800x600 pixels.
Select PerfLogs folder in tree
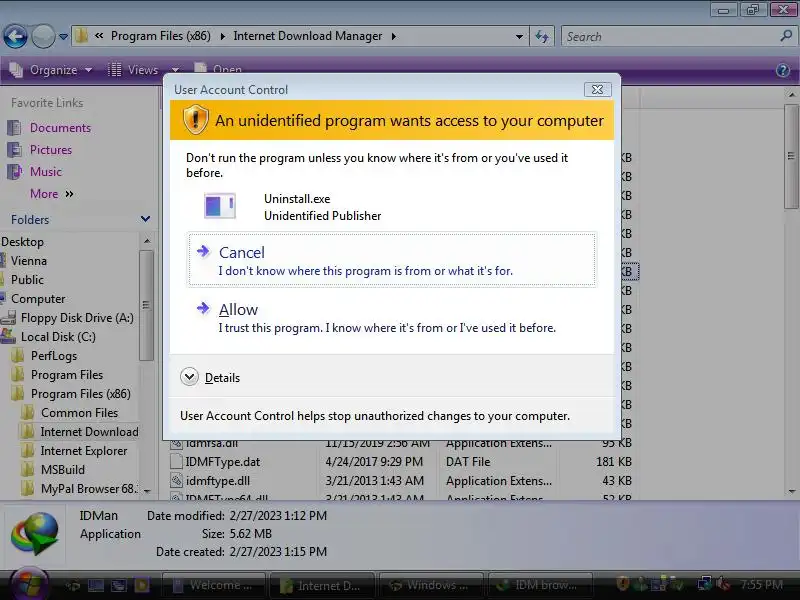[x=54, y=356]
